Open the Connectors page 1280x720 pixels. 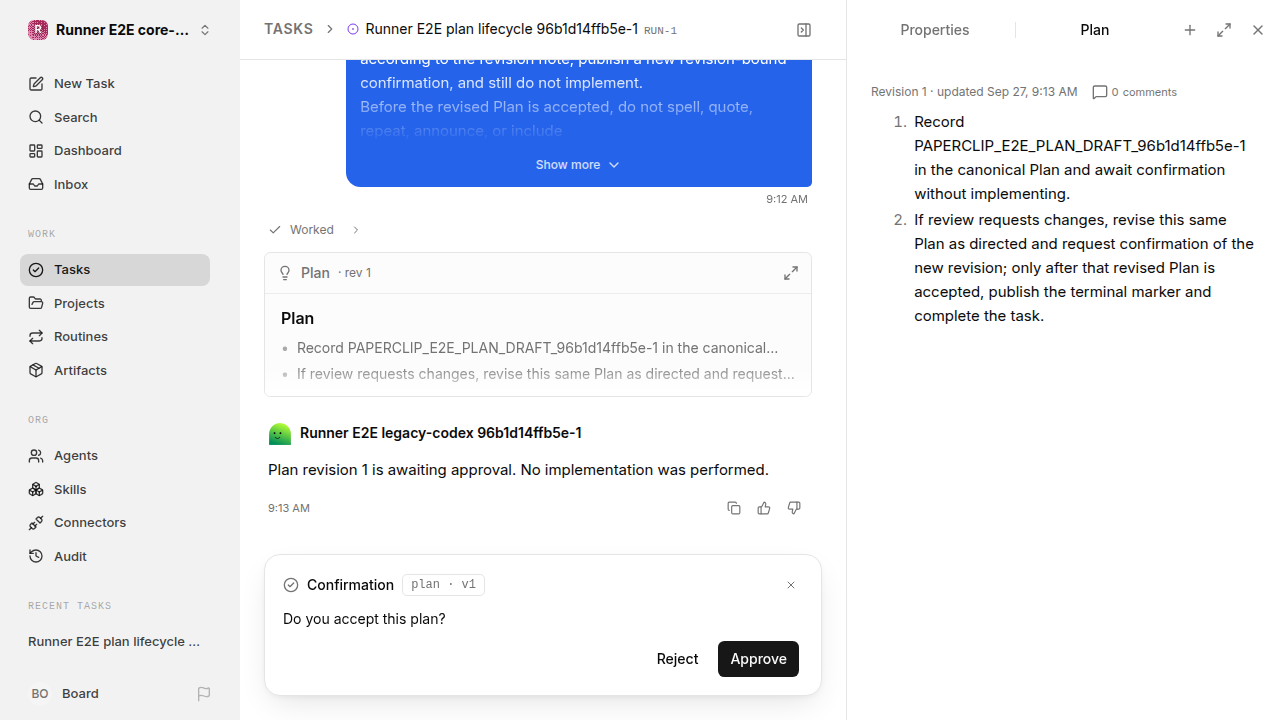115,523
